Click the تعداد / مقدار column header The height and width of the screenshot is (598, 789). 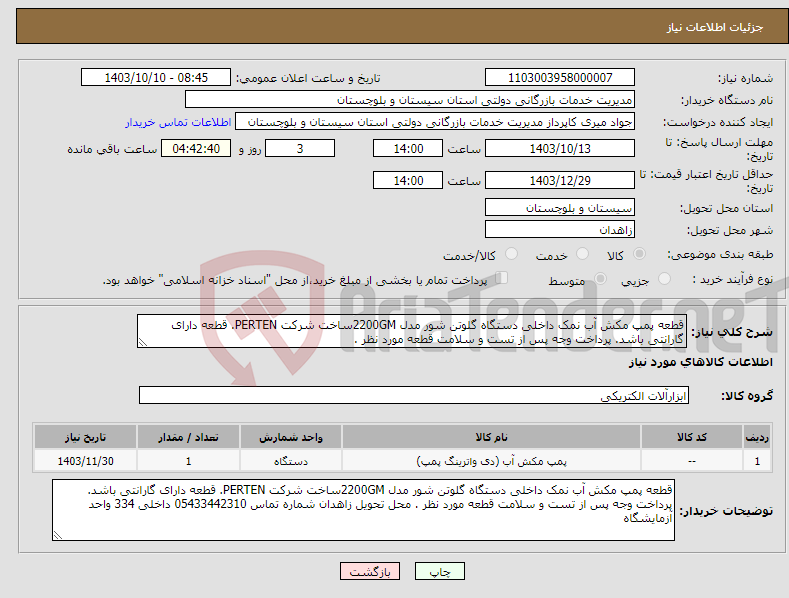click(x=188, y=437)
